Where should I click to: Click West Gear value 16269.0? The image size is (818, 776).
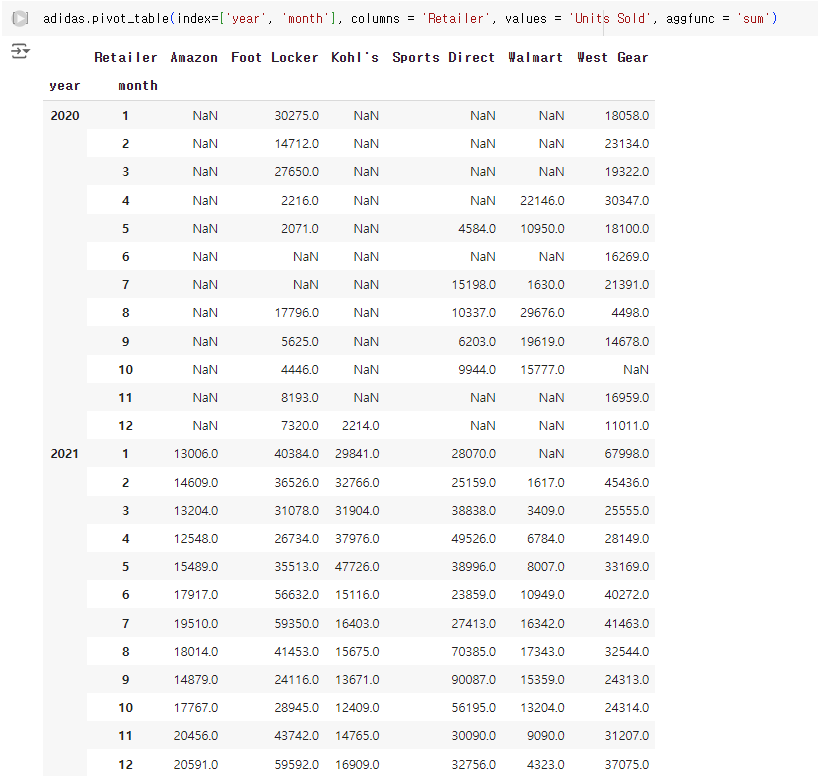pos(627,257)
